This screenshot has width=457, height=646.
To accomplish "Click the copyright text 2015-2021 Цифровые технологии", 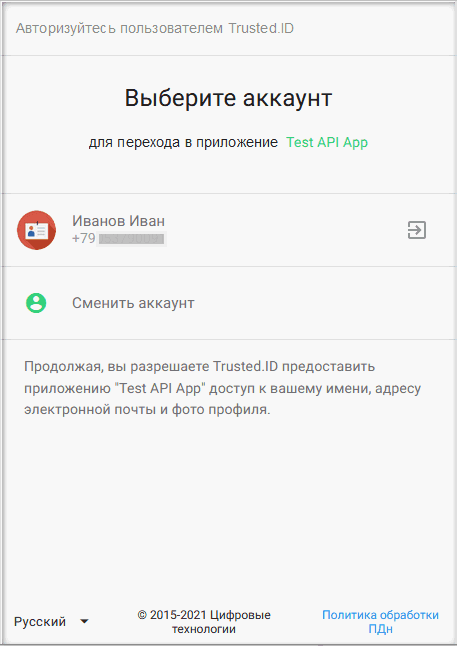I will (x=204, y=622).
